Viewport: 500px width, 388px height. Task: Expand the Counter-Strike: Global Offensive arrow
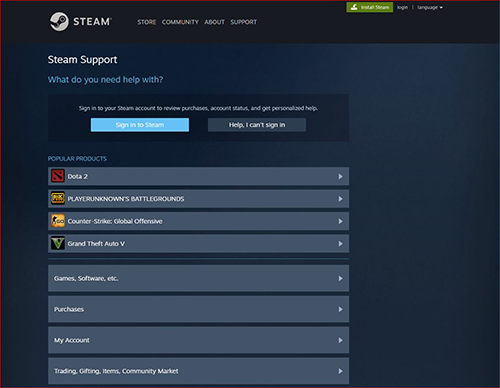tap(340, 221)
